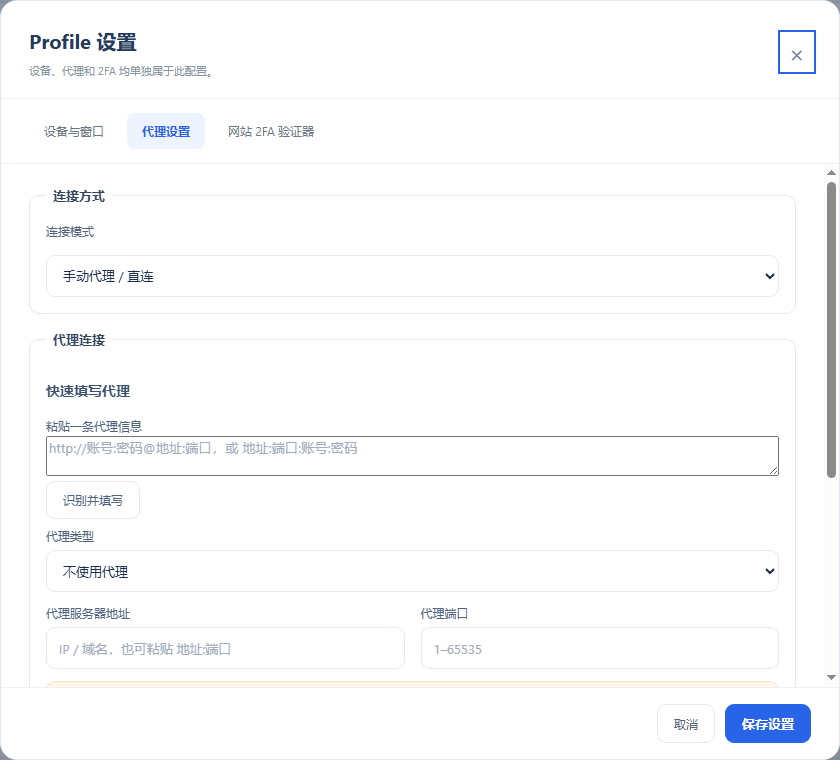This screenshot has width=840, height=760.
Task: Click the Profile 设置 dialog title
Action: [83, 42]
